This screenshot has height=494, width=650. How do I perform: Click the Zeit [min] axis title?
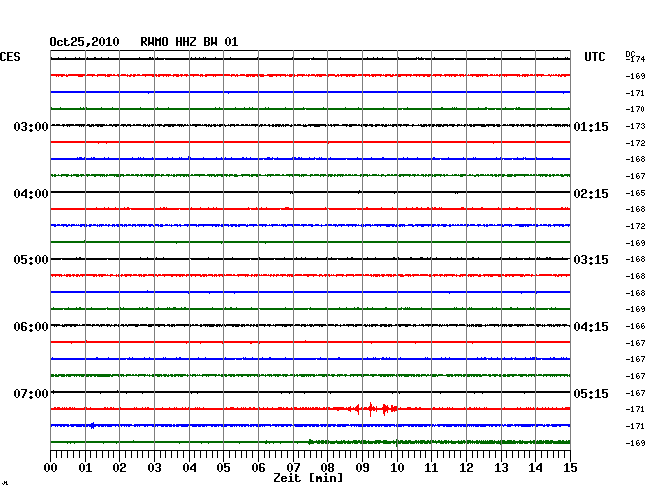[x=308, y=478]
